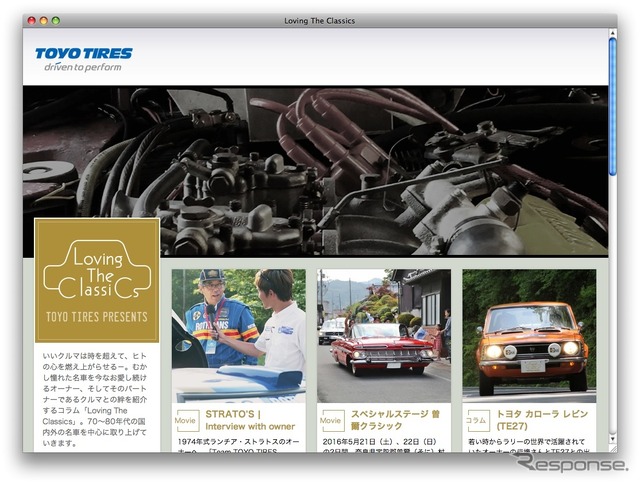The image size is (640, 484).
Task: Click the 'TOYO TIRES PRESENTS' text
Action: [97, 317]
